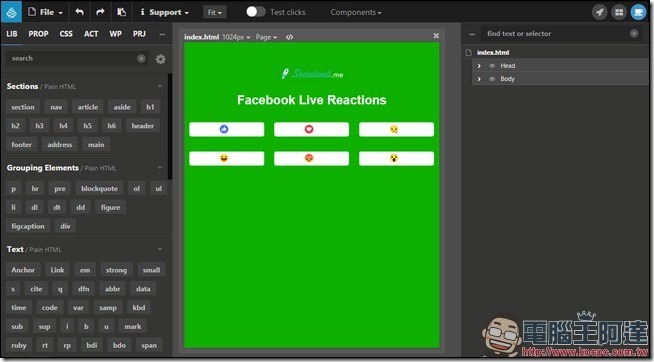Toggle visibility eye for Head node
654x362 pixels.
(x=492, y=66)
